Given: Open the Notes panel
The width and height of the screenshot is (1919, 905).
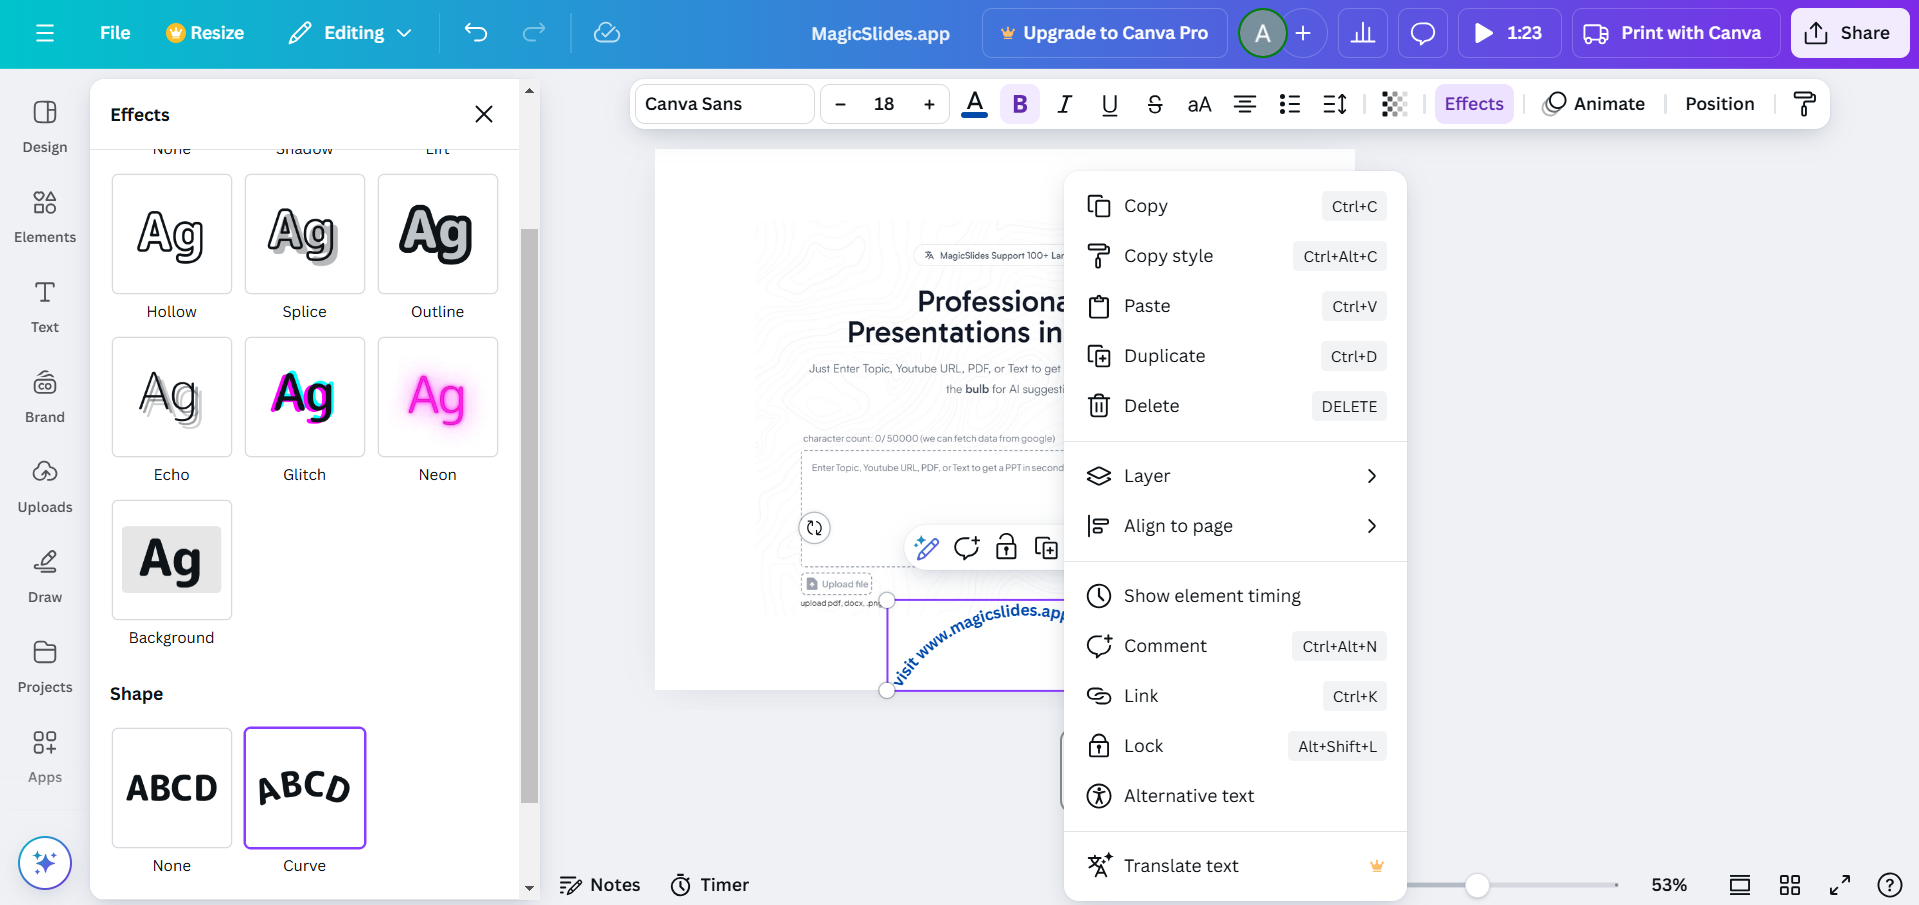Looking at the screenshot, I should 600,885.
